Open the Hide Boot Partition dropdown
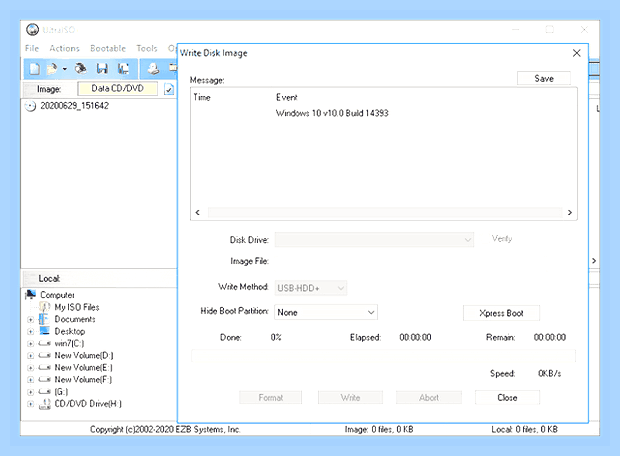Image resolution: width=620 pixels, height=456 pixels. [x=326, y=312]
